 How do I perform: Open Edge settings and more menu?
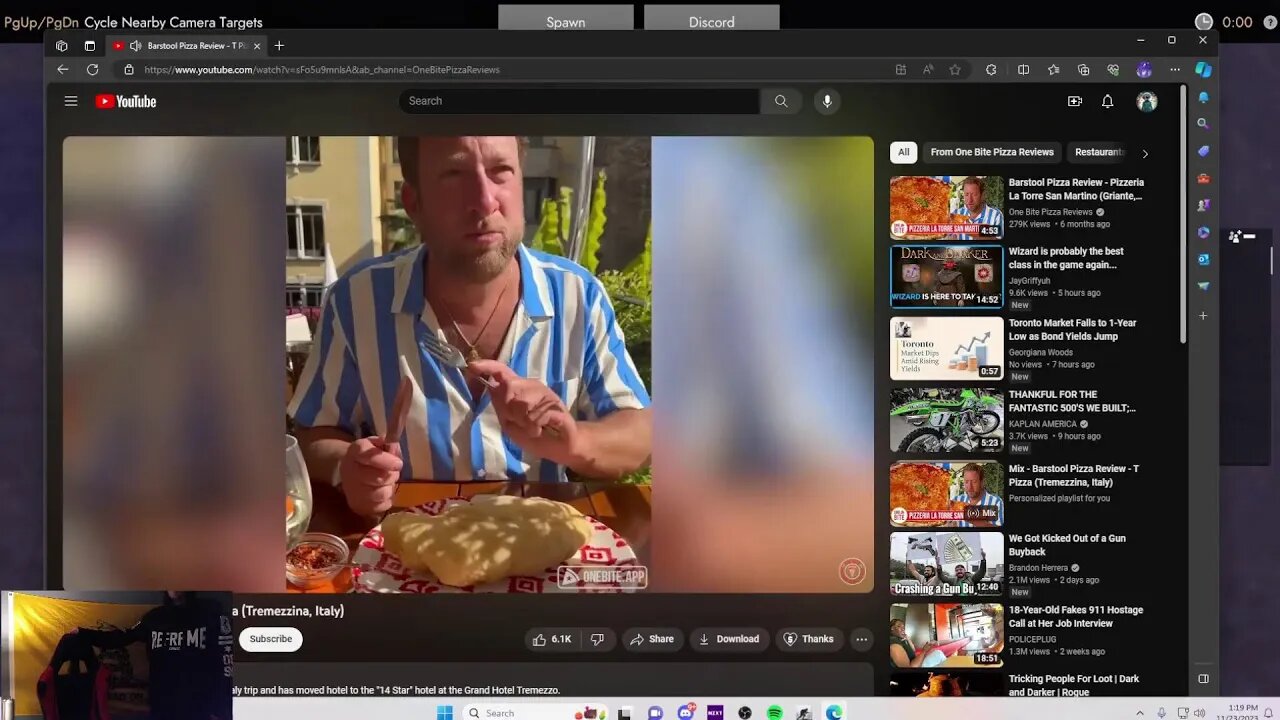[1175, 70]
